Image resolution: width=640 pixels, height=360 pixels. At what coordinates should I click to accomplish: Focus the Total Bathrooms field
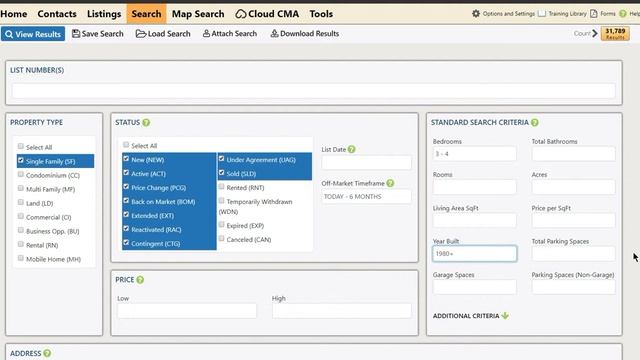(x=573, y=154)
